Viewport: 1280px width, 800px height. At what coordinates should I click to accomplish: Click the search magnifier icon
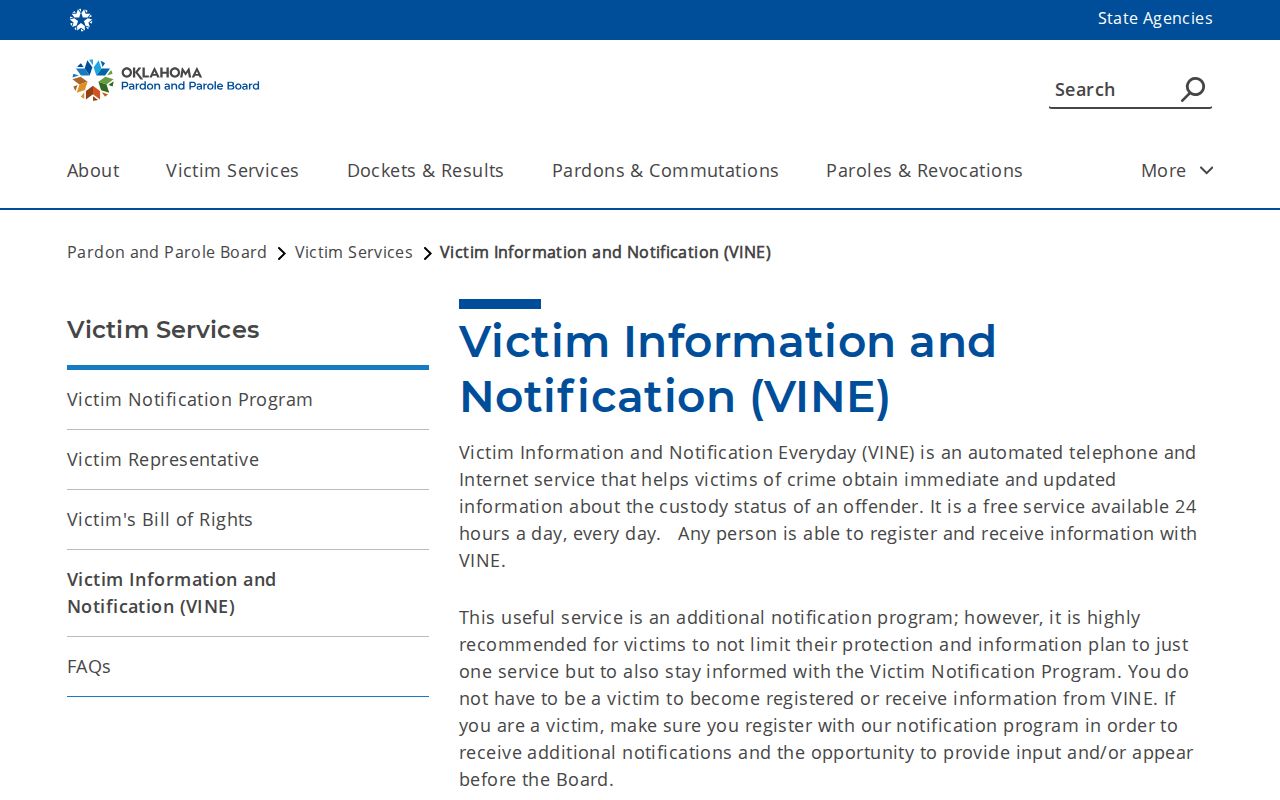[x=1193, y=89]
